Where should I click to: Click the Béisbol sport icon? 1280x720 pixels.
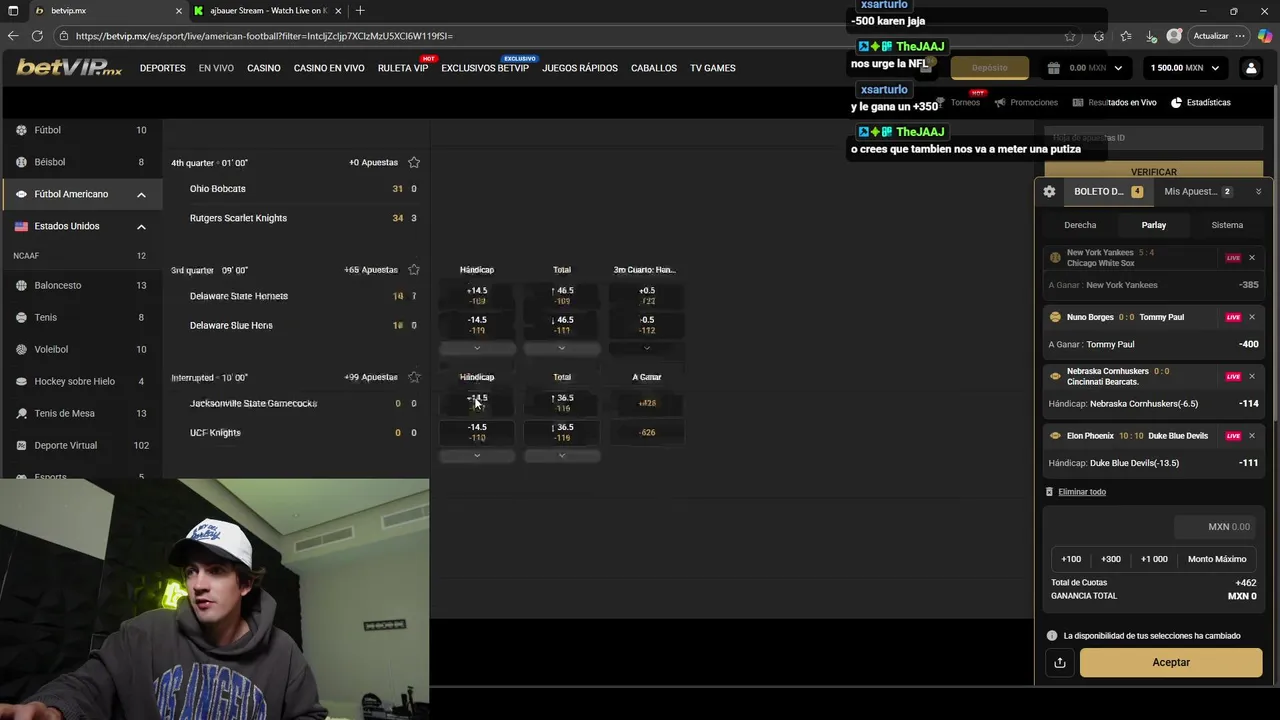21,162
